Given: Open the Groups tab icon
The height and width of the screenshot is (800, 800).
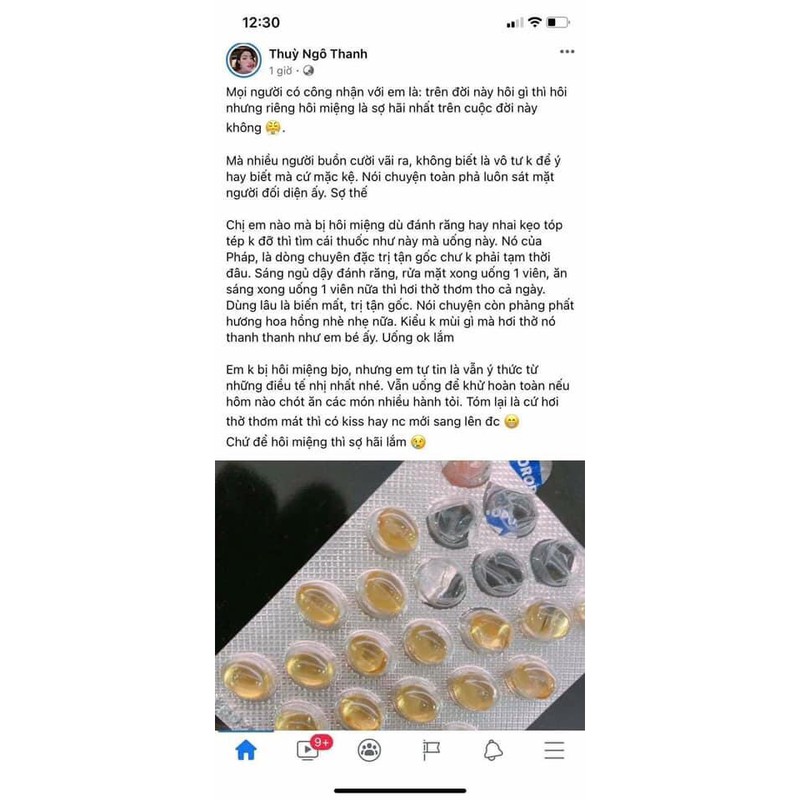Looking at the screenshot, I should pyautogui.click(x=369, y=750).
